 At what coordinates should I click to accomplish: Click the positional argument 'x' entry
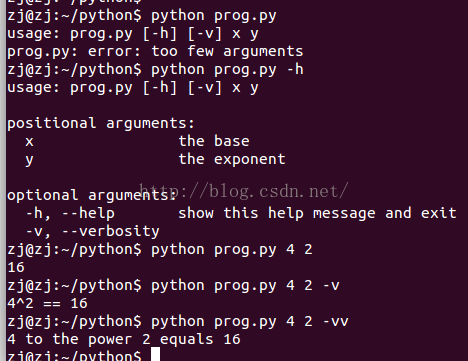tap(29, 142)
